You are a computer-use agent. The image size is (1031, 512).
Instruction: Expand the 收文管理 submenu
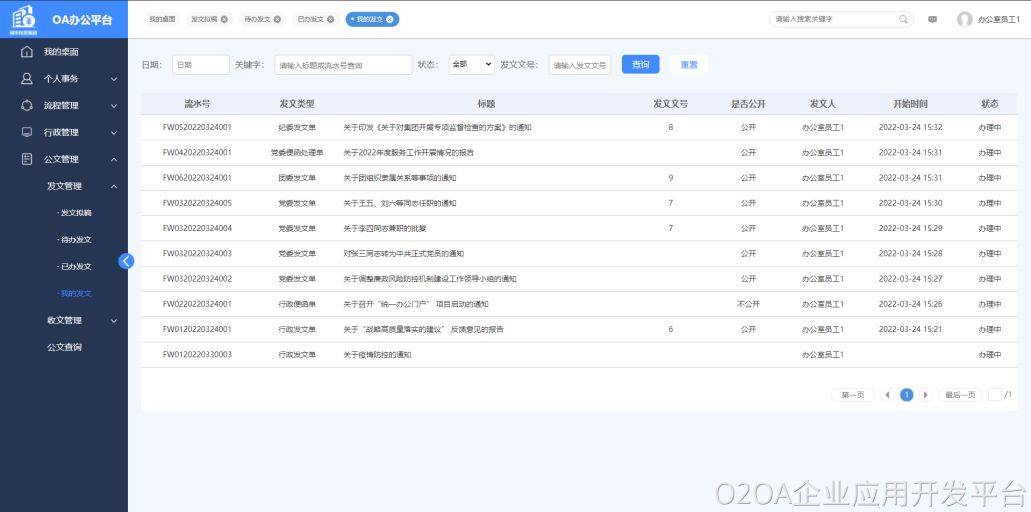click(114, 321)
